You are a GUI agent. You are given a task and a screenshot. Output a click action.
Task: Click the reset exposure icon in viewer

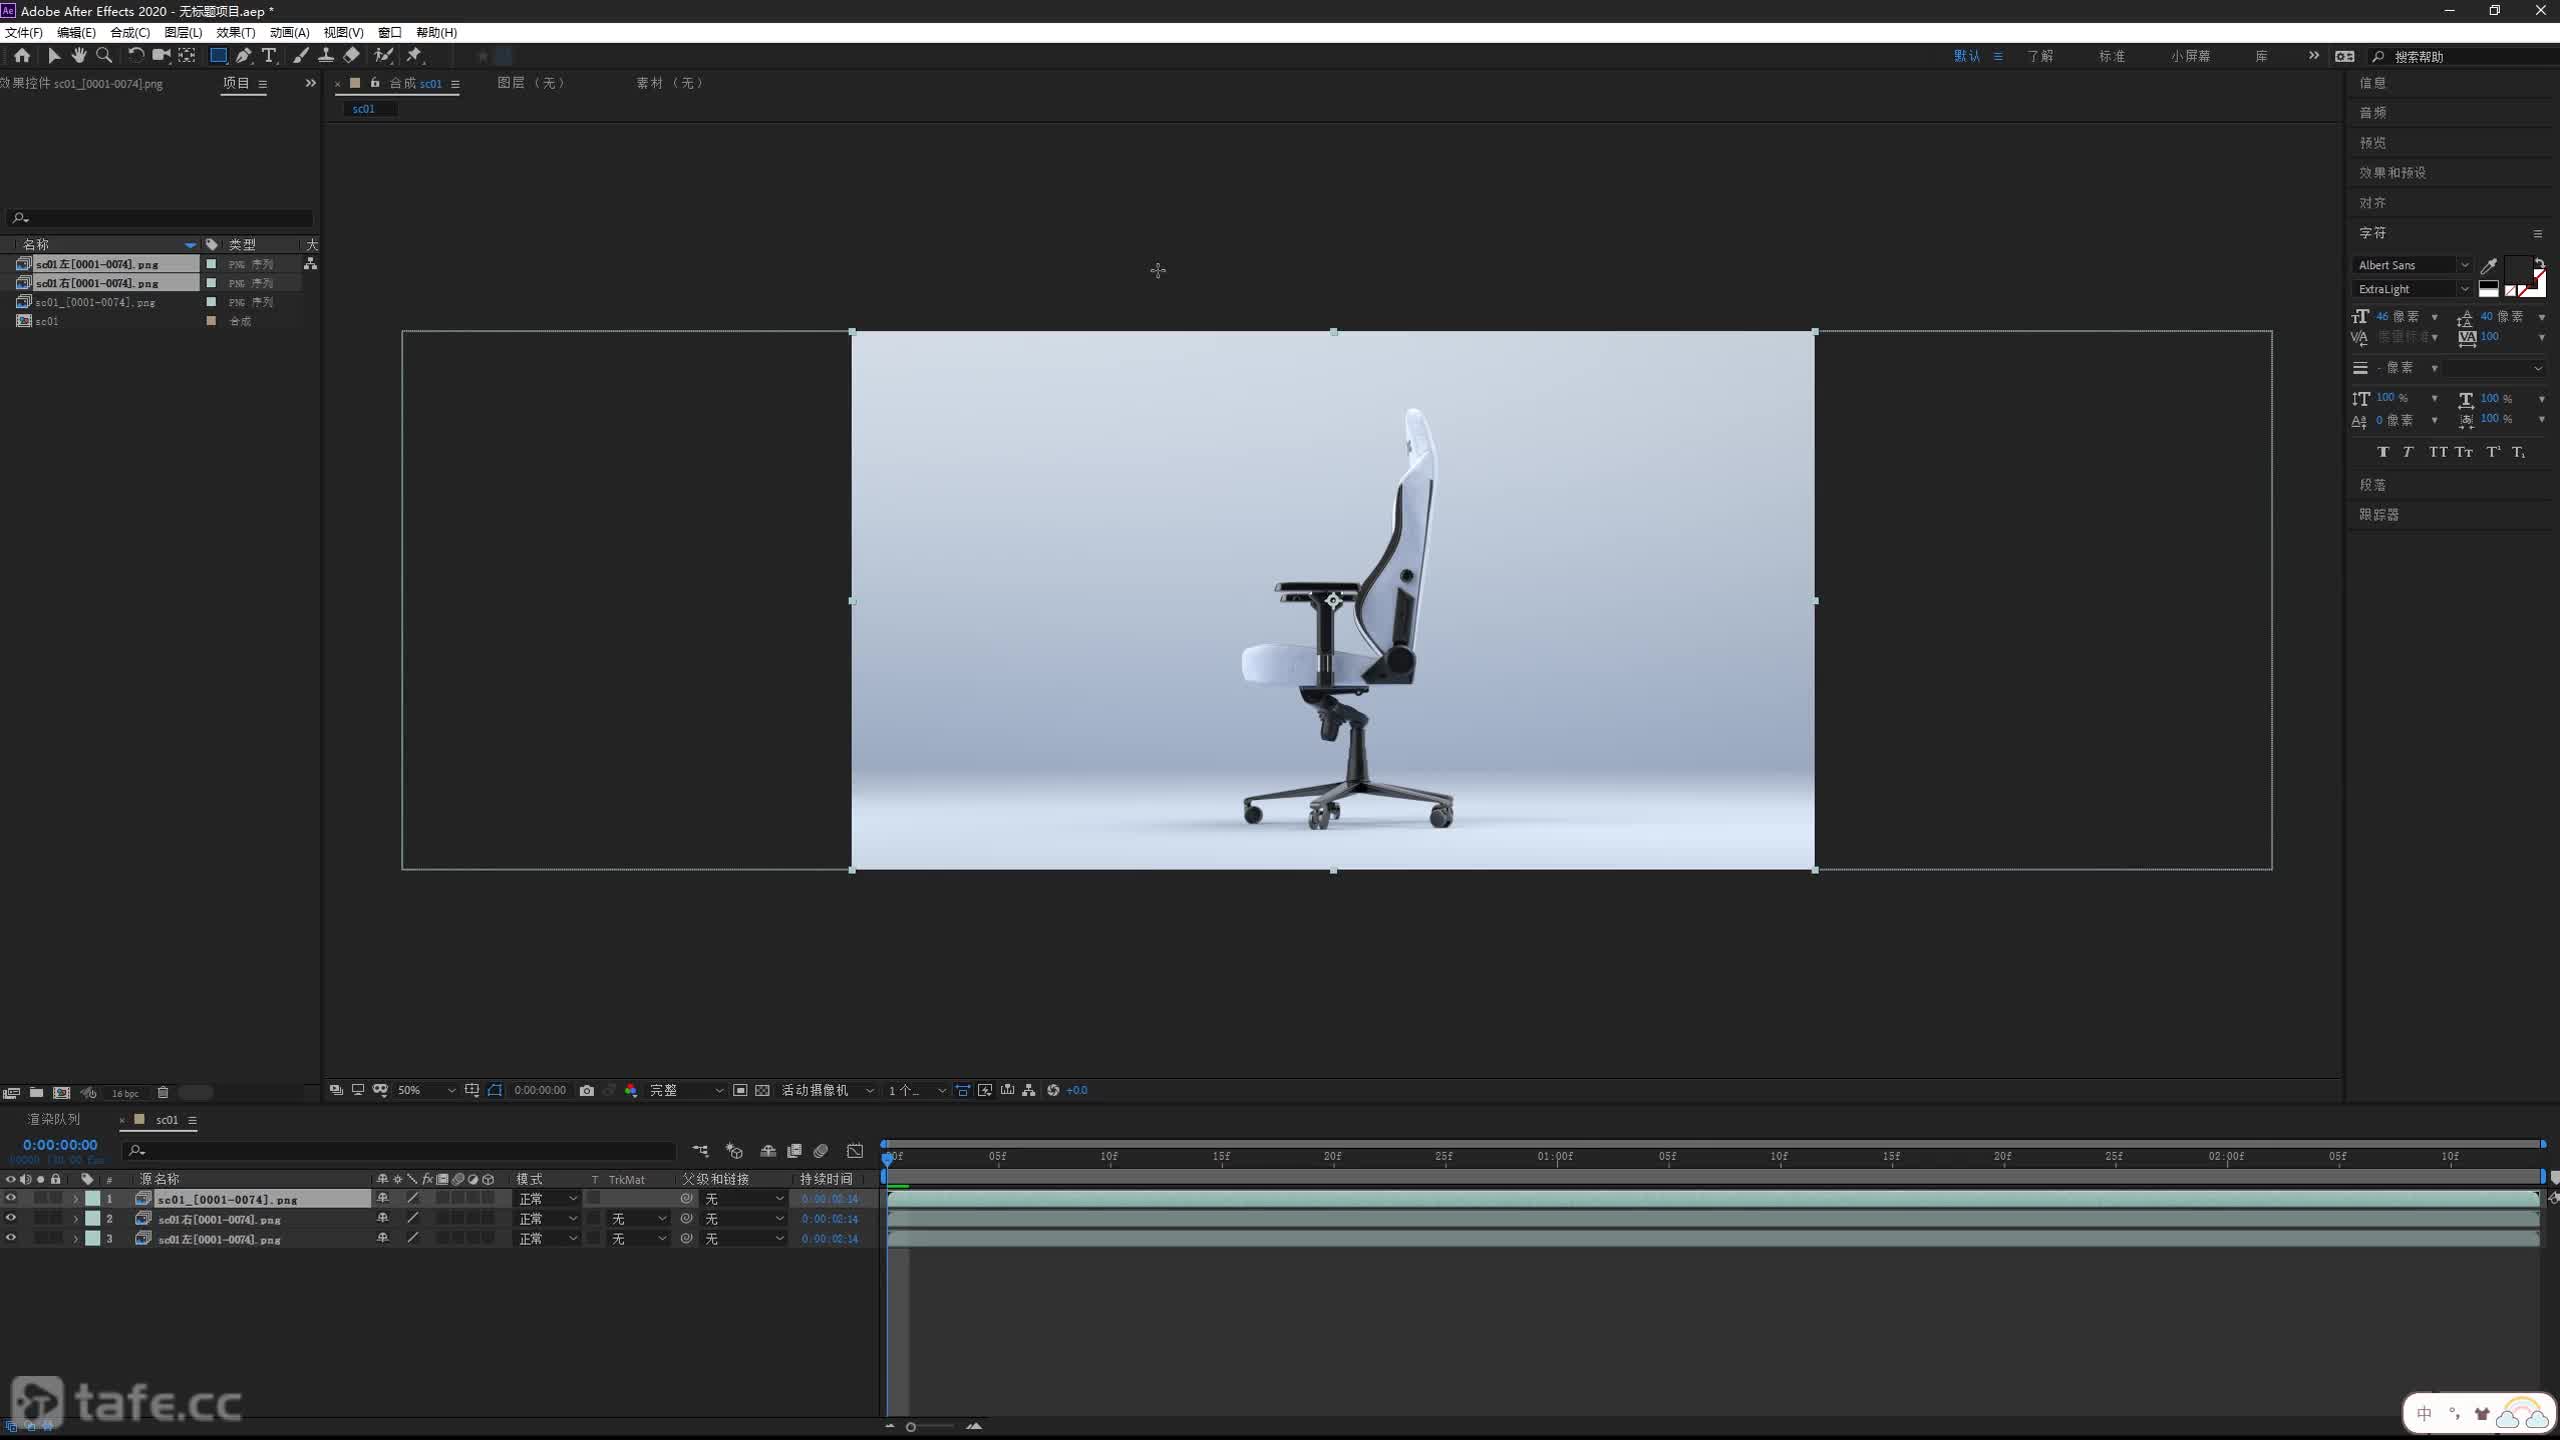tap(1053, 1090)
